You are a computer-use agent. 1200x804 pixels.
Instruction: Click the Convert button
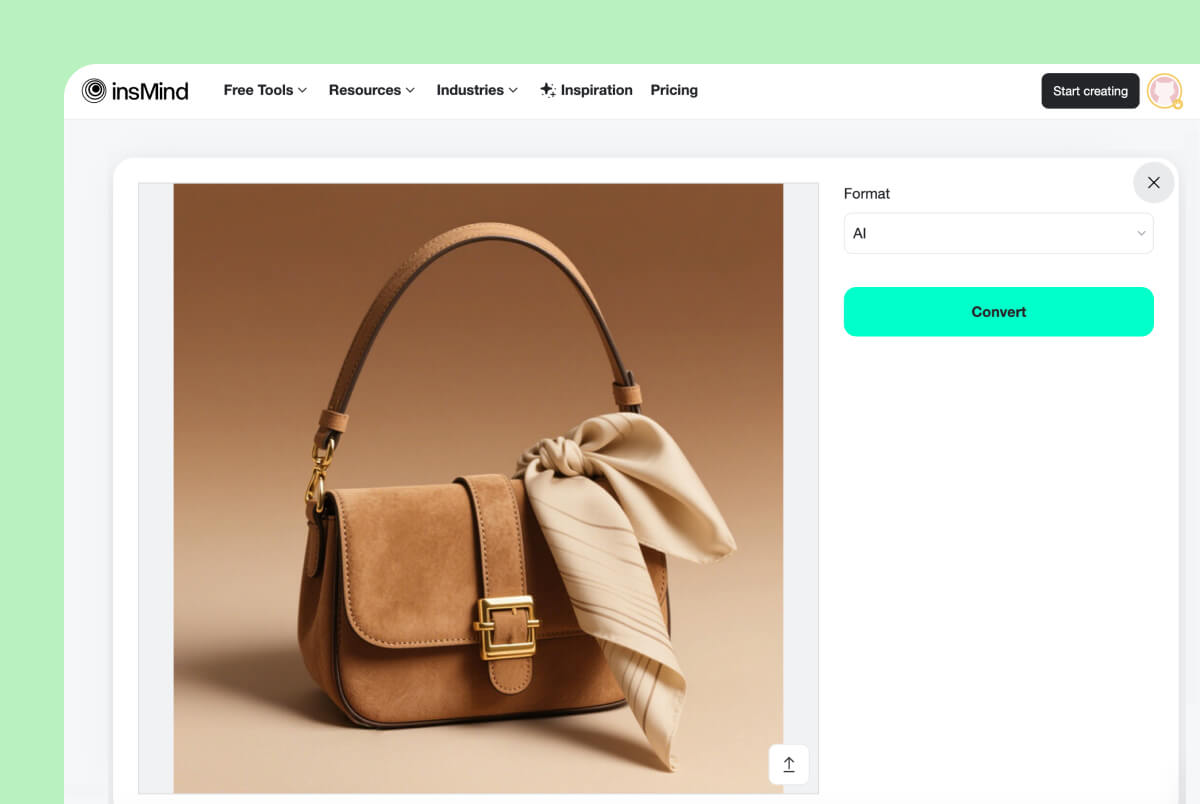pos(998,312)
